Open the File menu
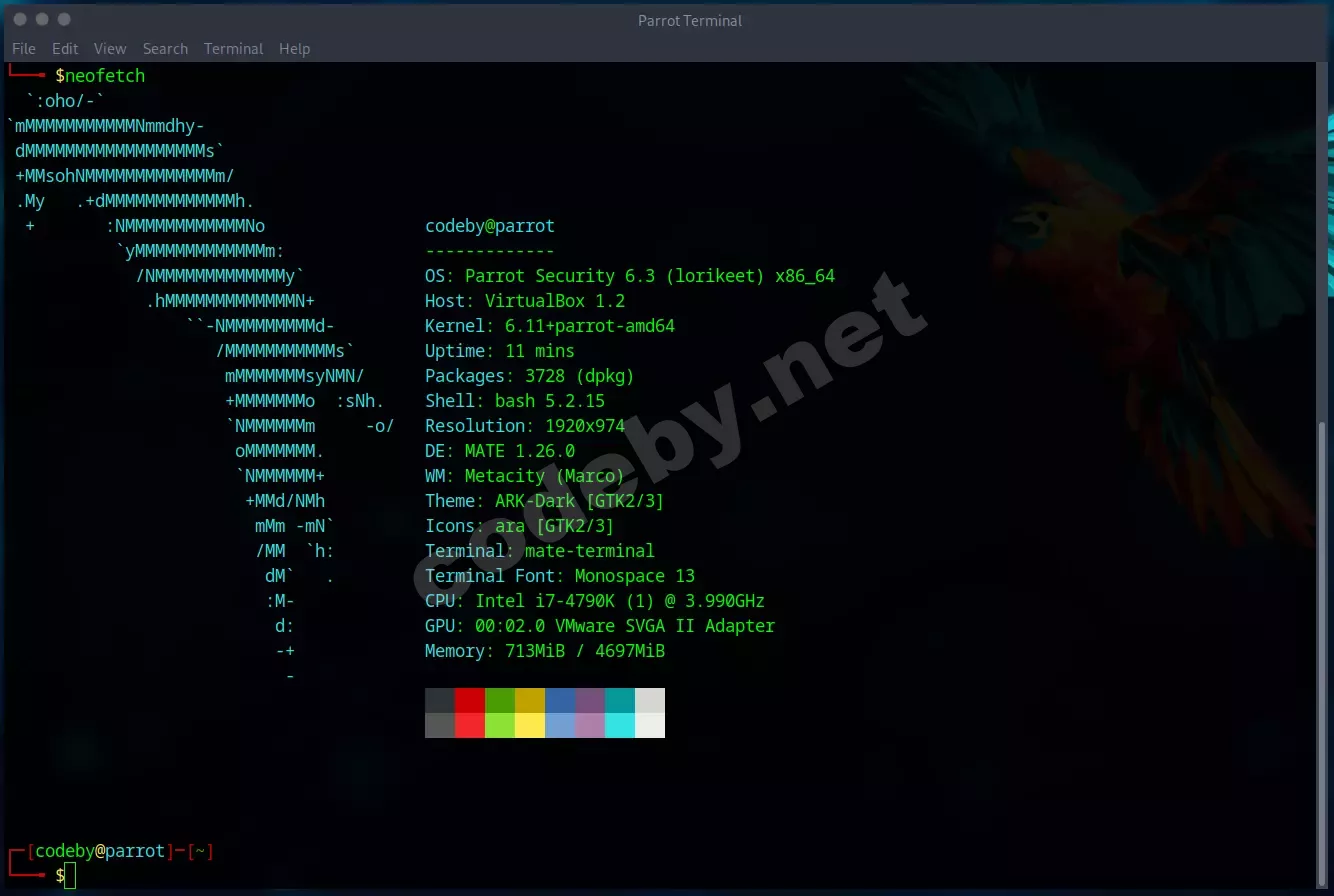Viewport: 1334px width, 896px height. pos(24,48)
